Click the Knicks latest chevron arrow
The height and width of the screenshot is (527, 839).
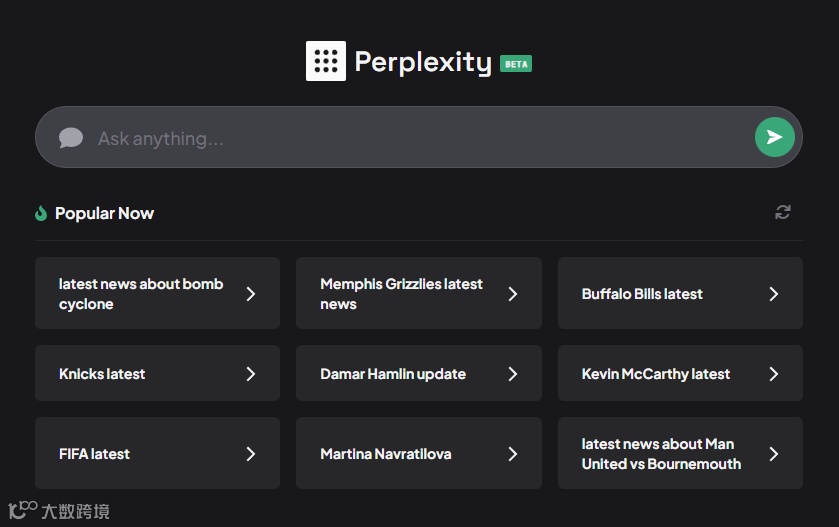[x=251, y=374]
